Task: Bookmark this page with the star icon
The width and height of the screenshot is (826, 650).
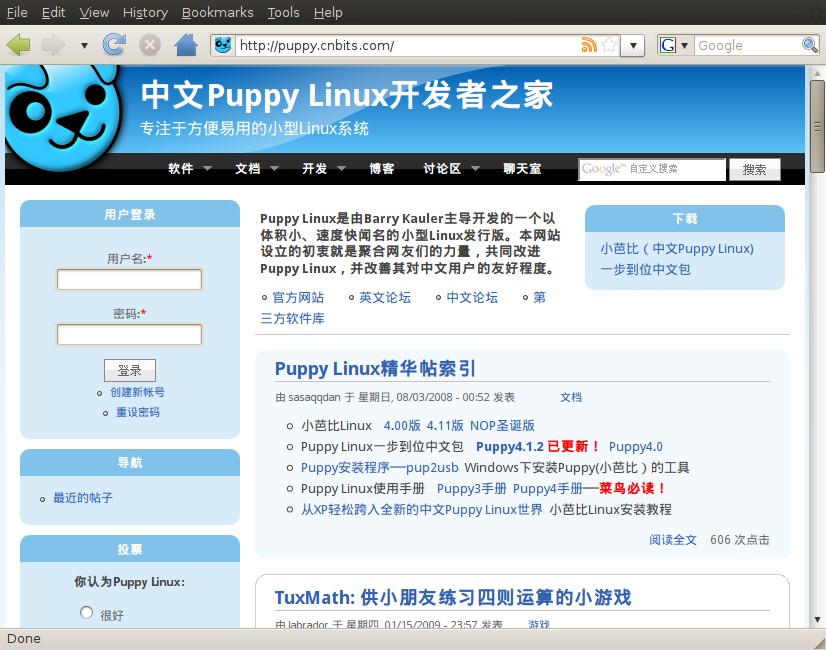Action: coord(609,45)
